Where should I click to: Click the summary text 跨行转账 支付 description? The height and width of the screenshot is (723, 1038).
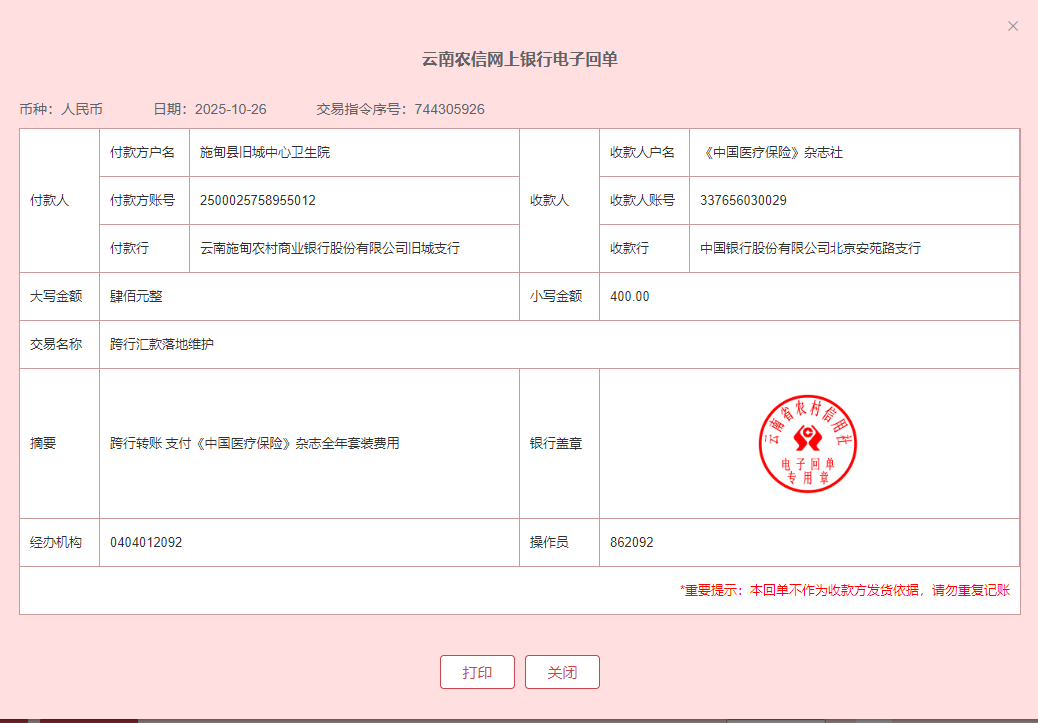pos(254,443)
